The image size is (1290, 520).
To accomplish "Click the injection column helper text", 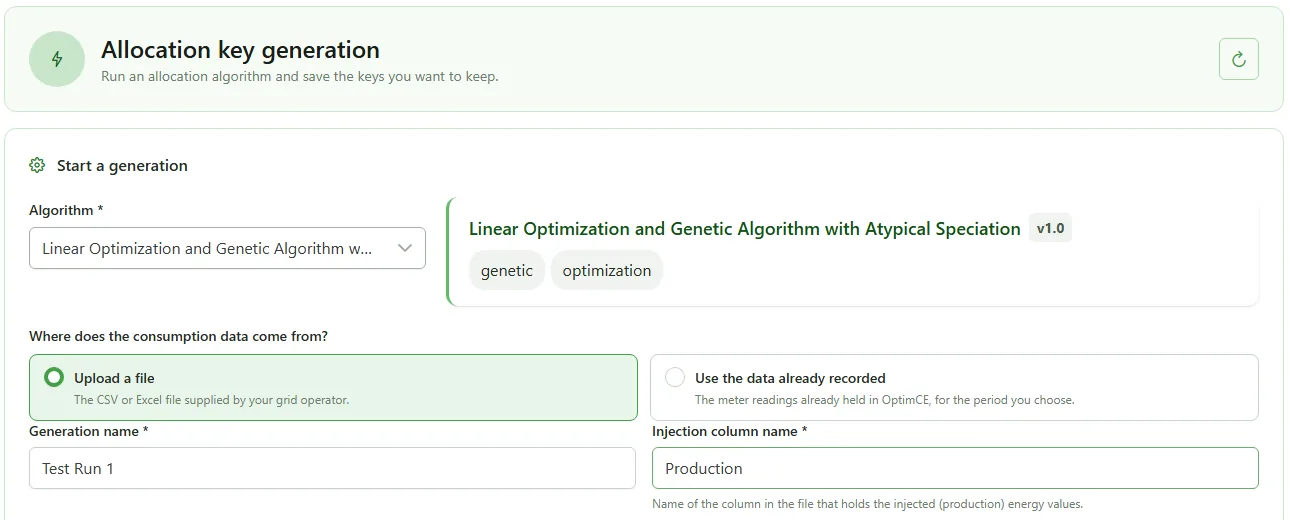I will point(867,504).
